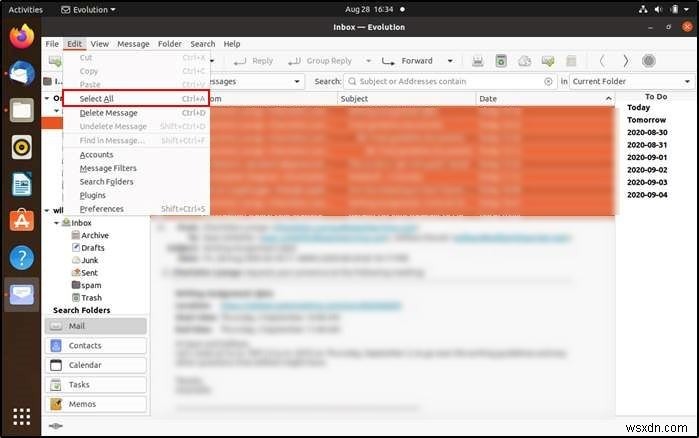Switch to Mail view
Image resolution: width=699 pixels, height=438 pixels.
click(95, 326)
